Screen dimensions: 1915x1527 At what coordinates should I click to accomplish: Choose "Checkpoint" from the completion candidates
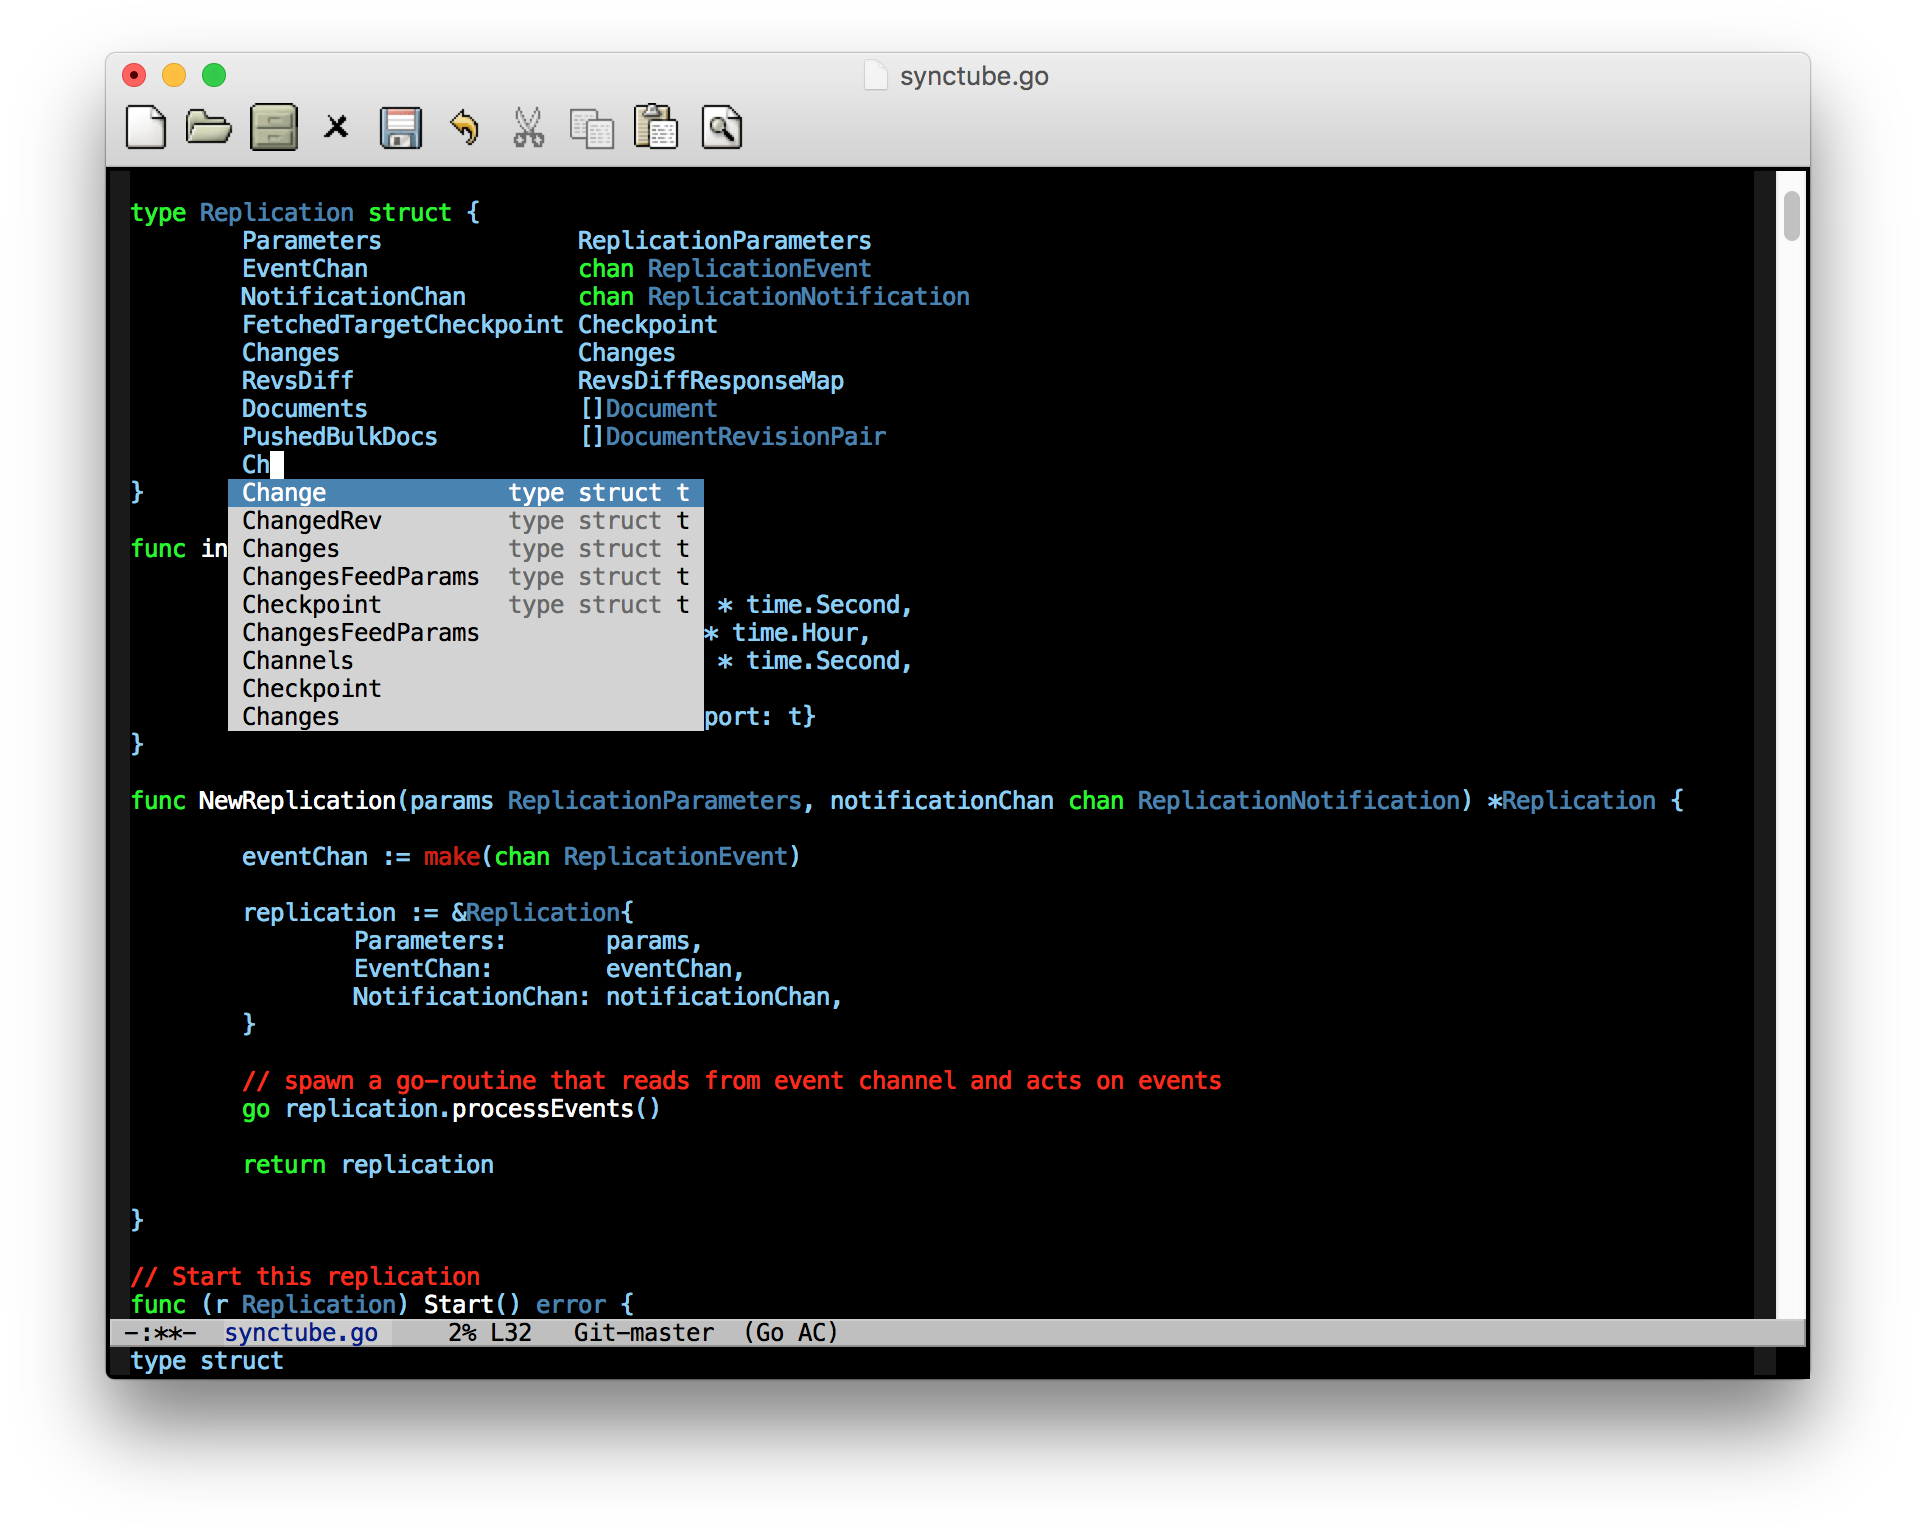coord(311,604)
